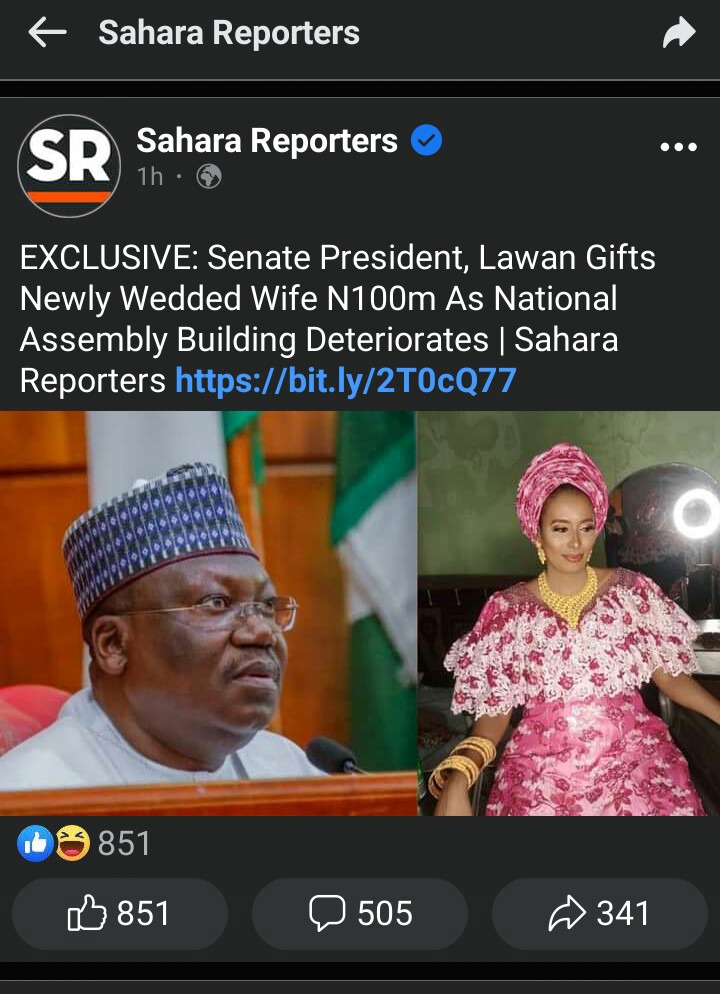Open the three-dots post options menu
Image resolution: width=720 pixels, height=994 pixels.
coord(678,147)
